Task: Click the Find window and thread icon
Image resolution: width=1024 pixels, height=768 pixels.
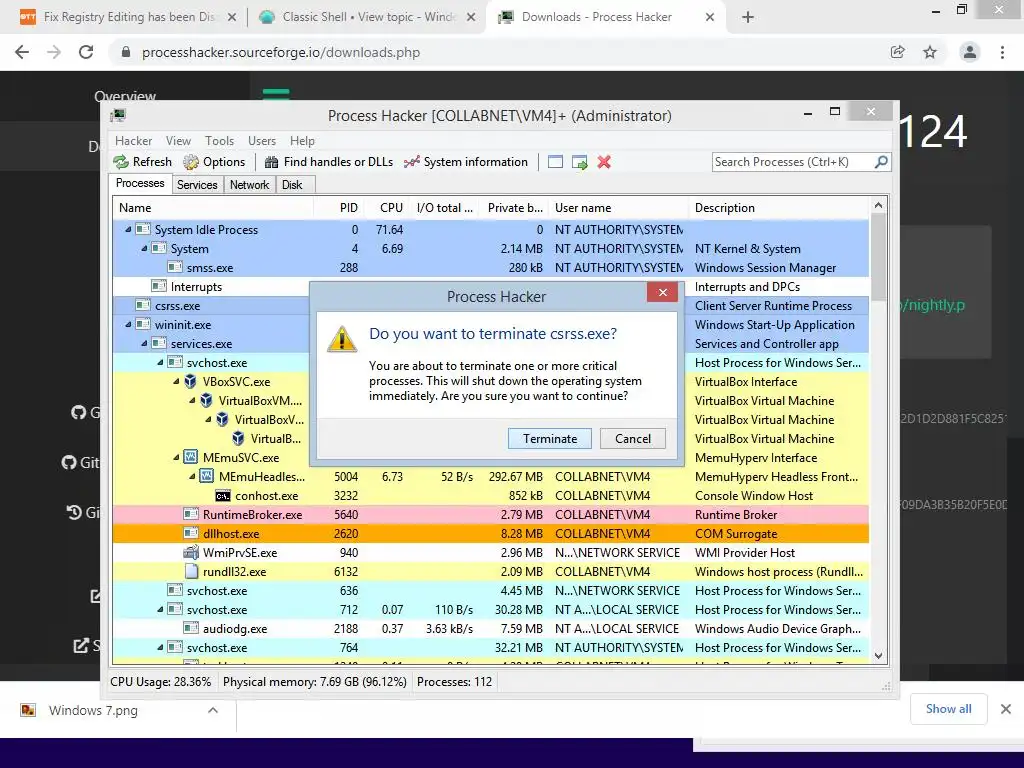Action: pyautogui.click(x=579, y=162)
